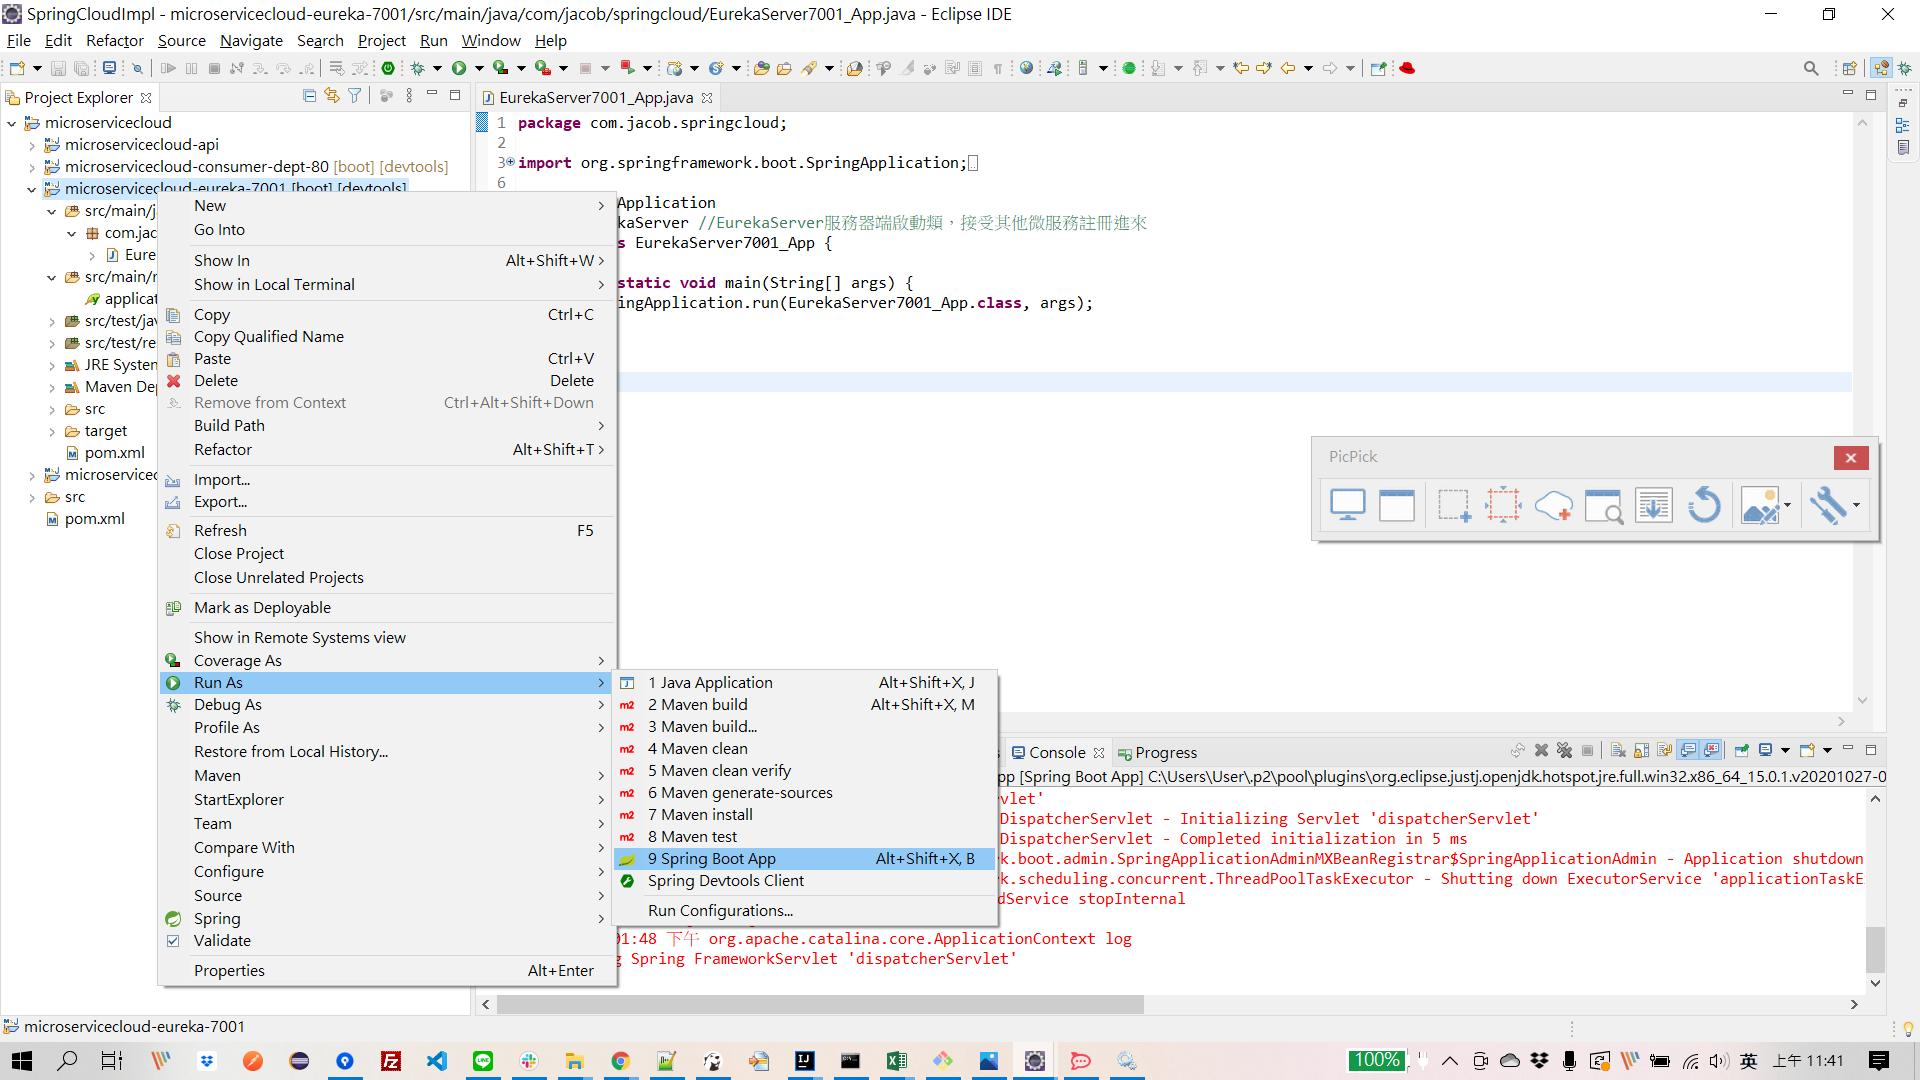Click the clock showing 11:41 in taskbar
1920x1080 pixels.
click(x=1808, y=1061)
